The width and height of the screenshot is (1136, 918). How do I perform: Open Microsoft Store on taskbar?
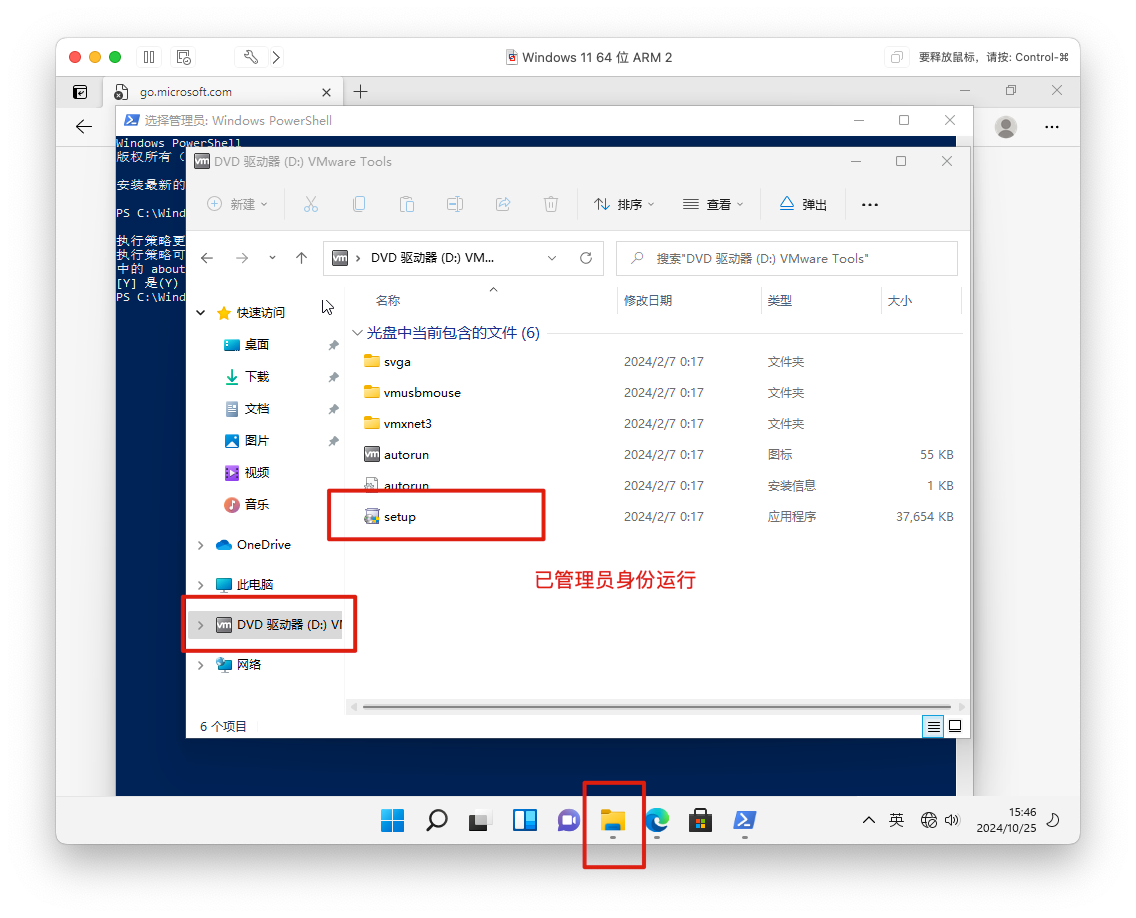(700, 821)
